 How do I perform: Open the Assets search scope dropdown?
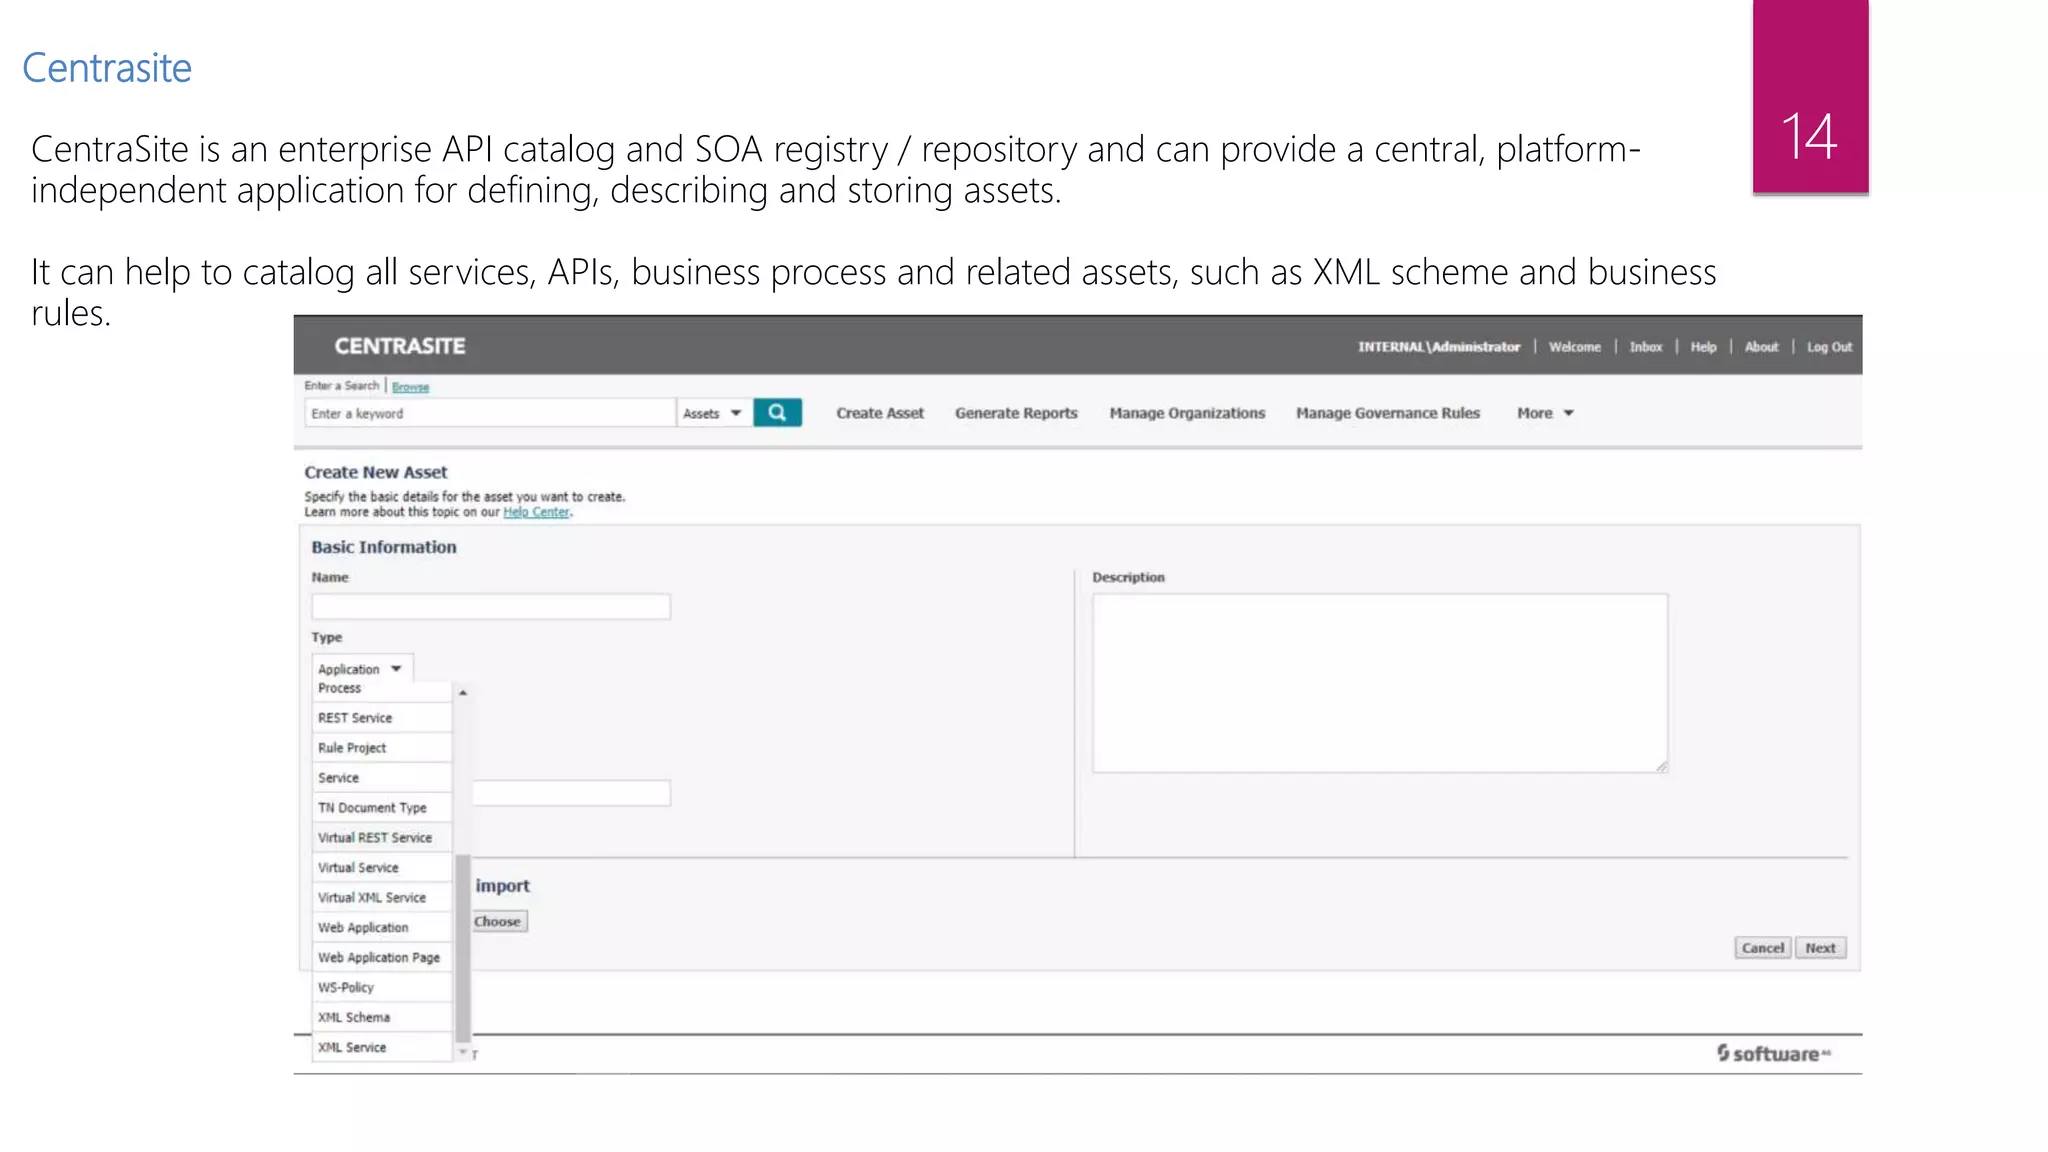(712, 413)
